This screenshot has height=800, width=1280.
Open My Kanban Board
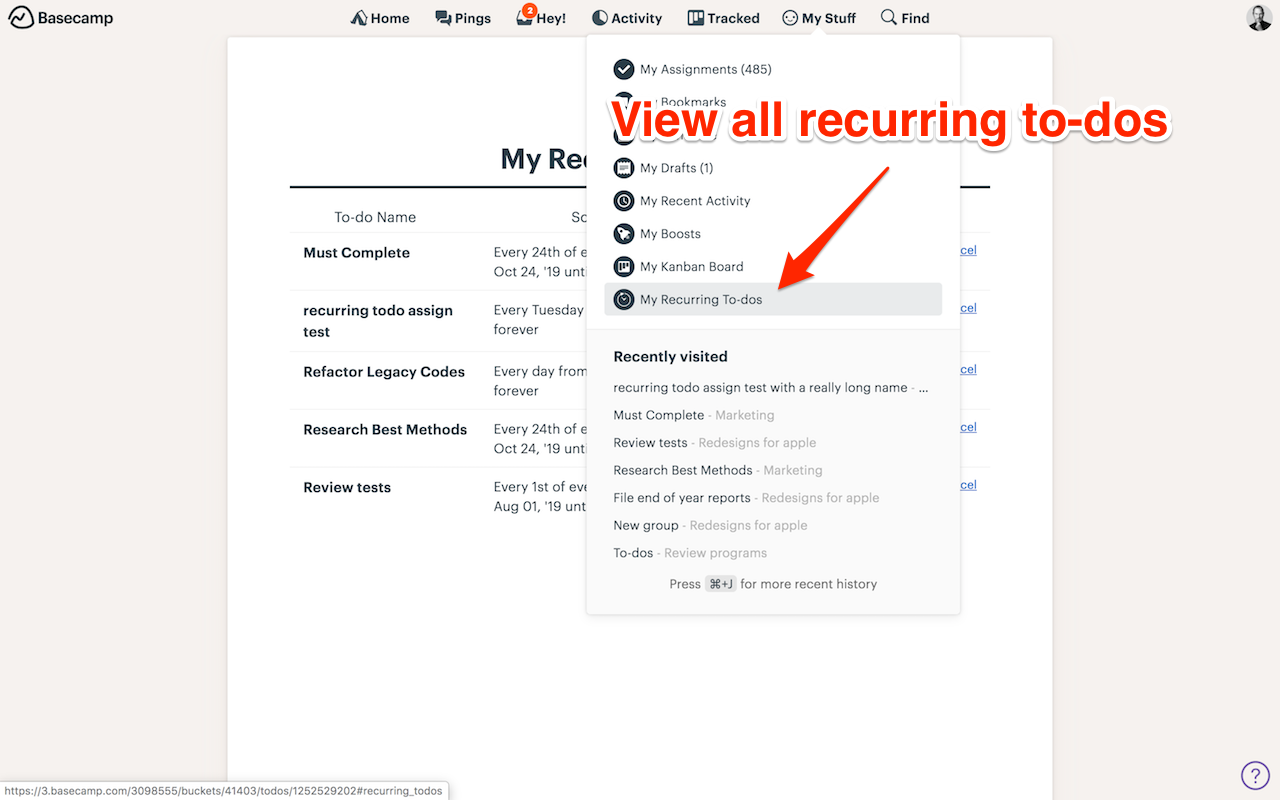click(x=773, y=267)
